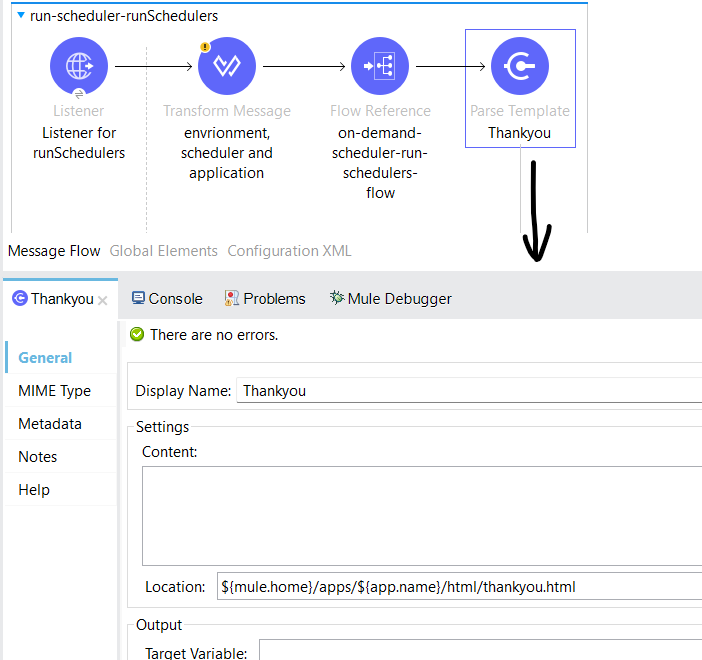Screen dimensions: 702x660
Task: Click the Target Variable input field
Action: (480, 650)
